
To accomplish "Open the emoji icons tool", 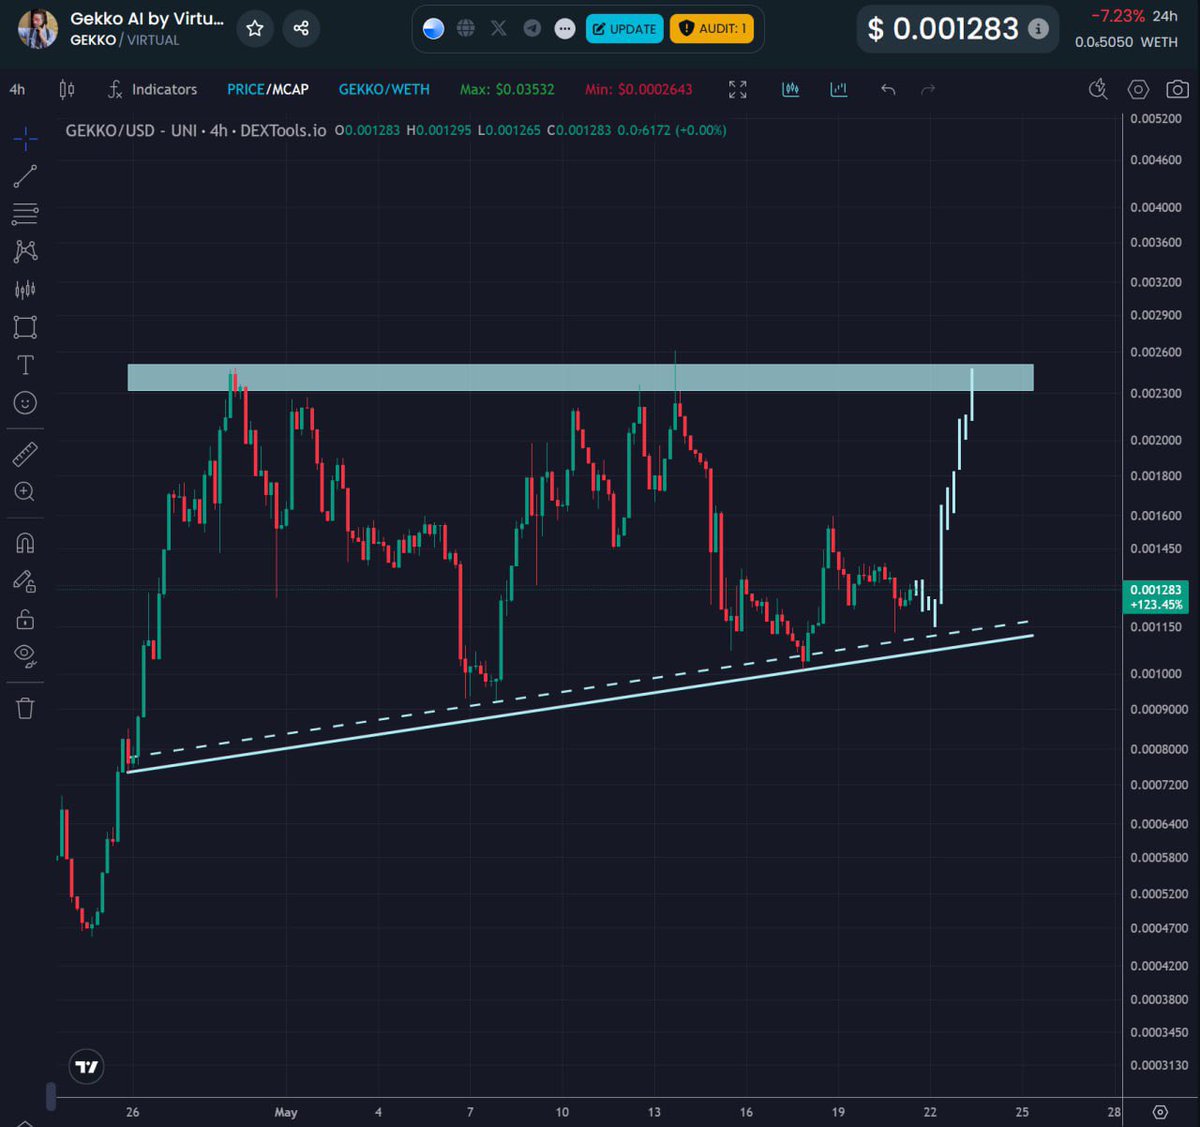I will [x=25, y=403].
